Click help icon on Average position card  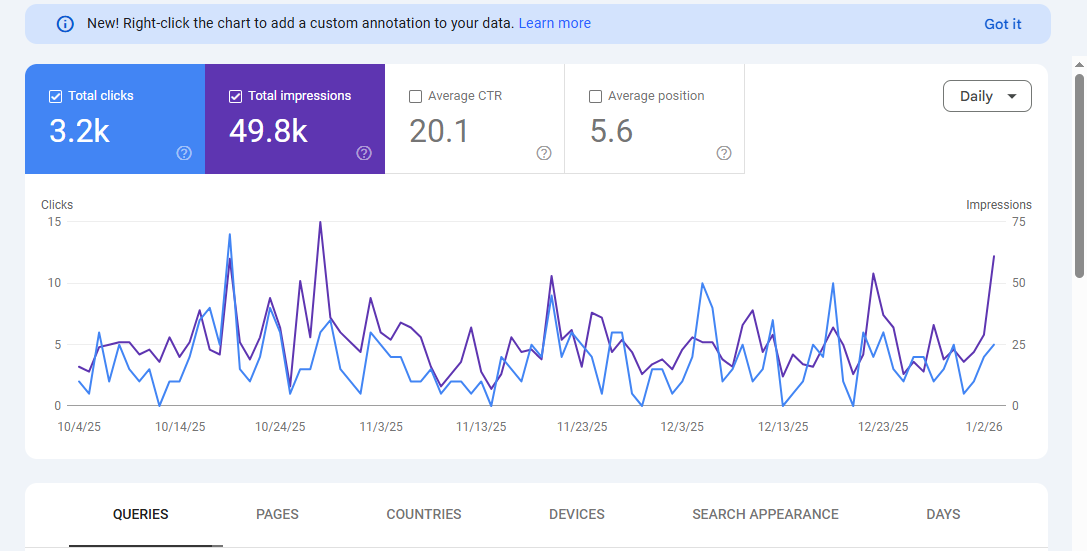724,153
